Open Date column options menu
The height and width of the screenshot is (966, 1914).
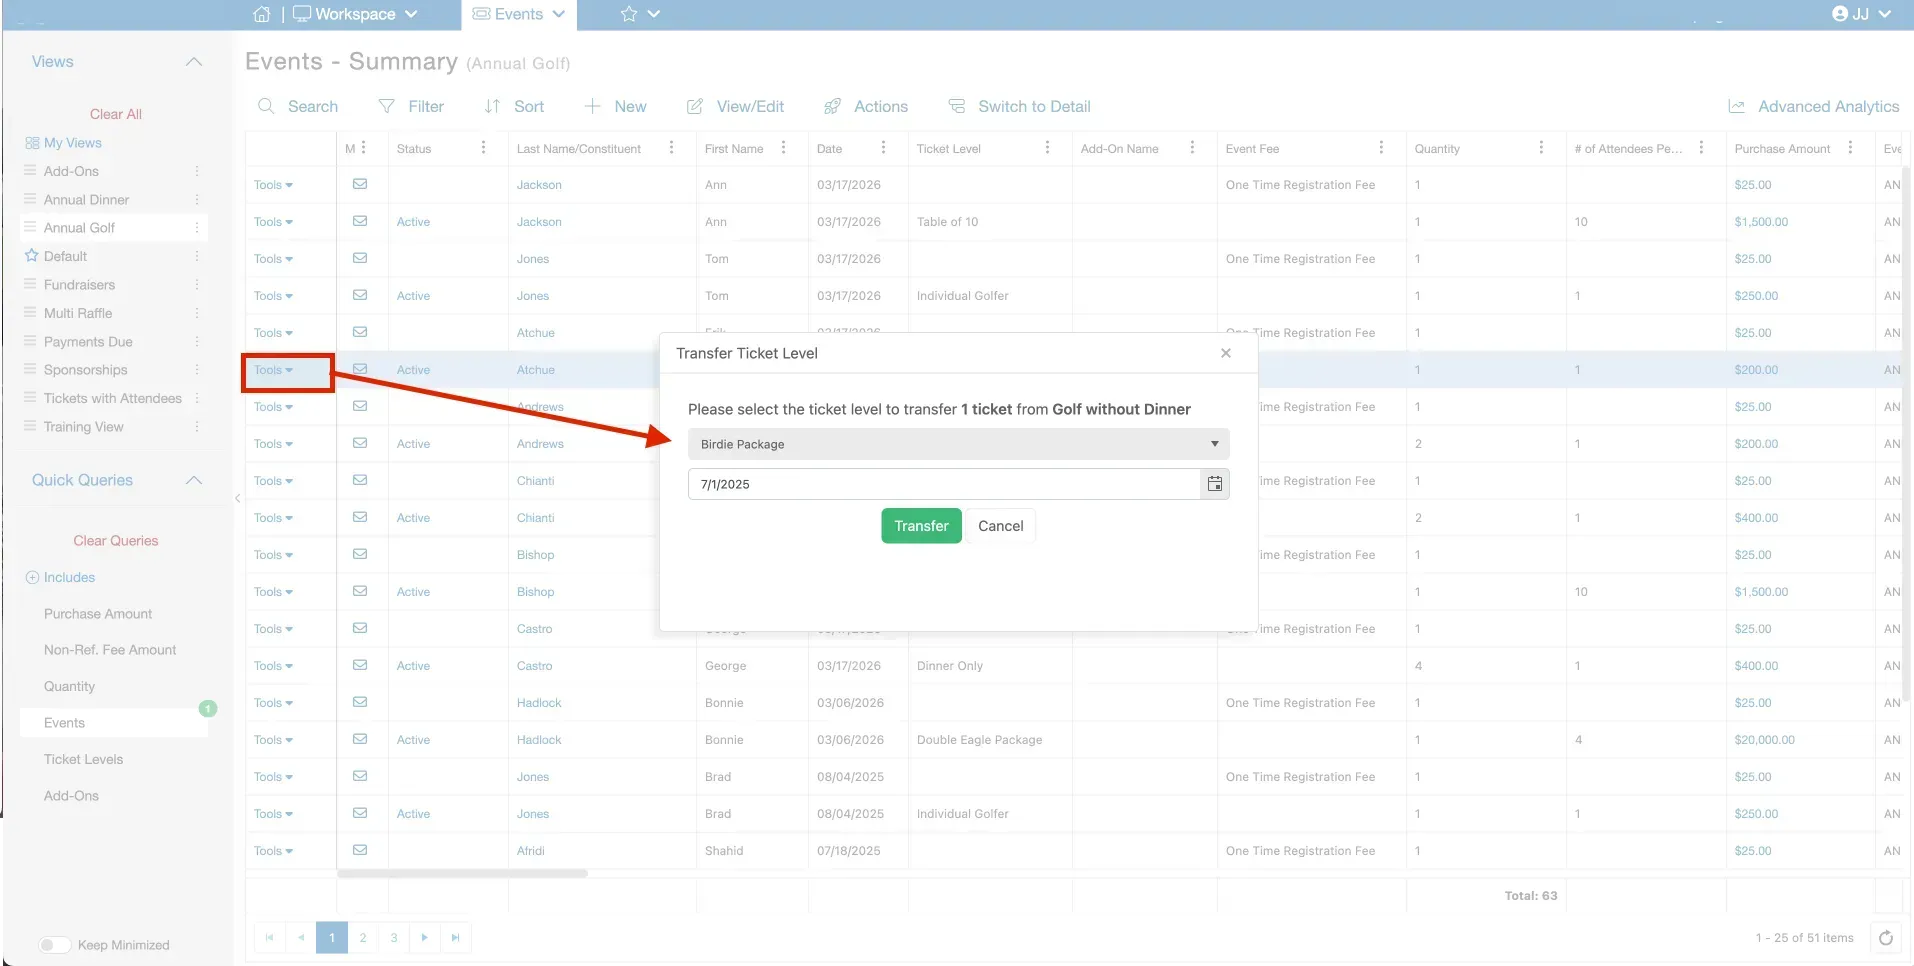(883, 148)
